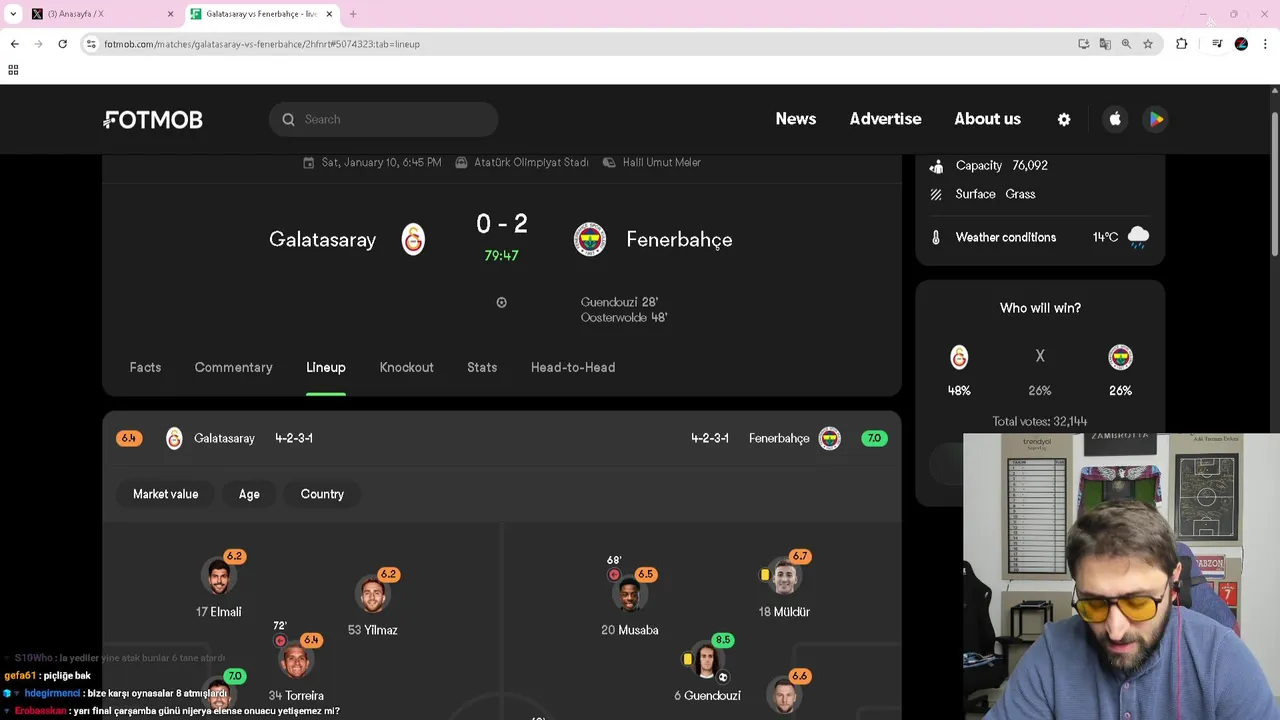Screen dimensions: 1280x720
Task: Click the browser address bar URL
Action: [x=262, y=44]
